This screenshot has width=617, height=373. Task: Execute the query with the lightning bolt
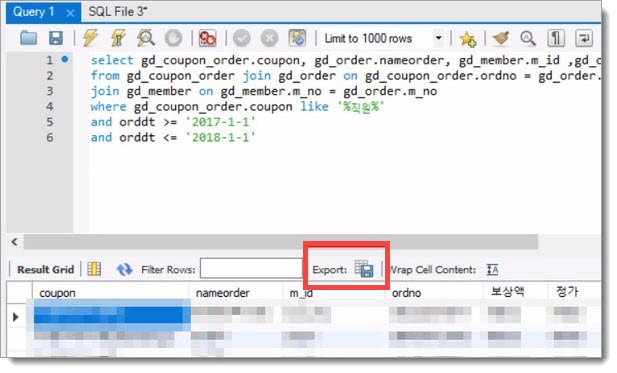(x=90, y=38)
